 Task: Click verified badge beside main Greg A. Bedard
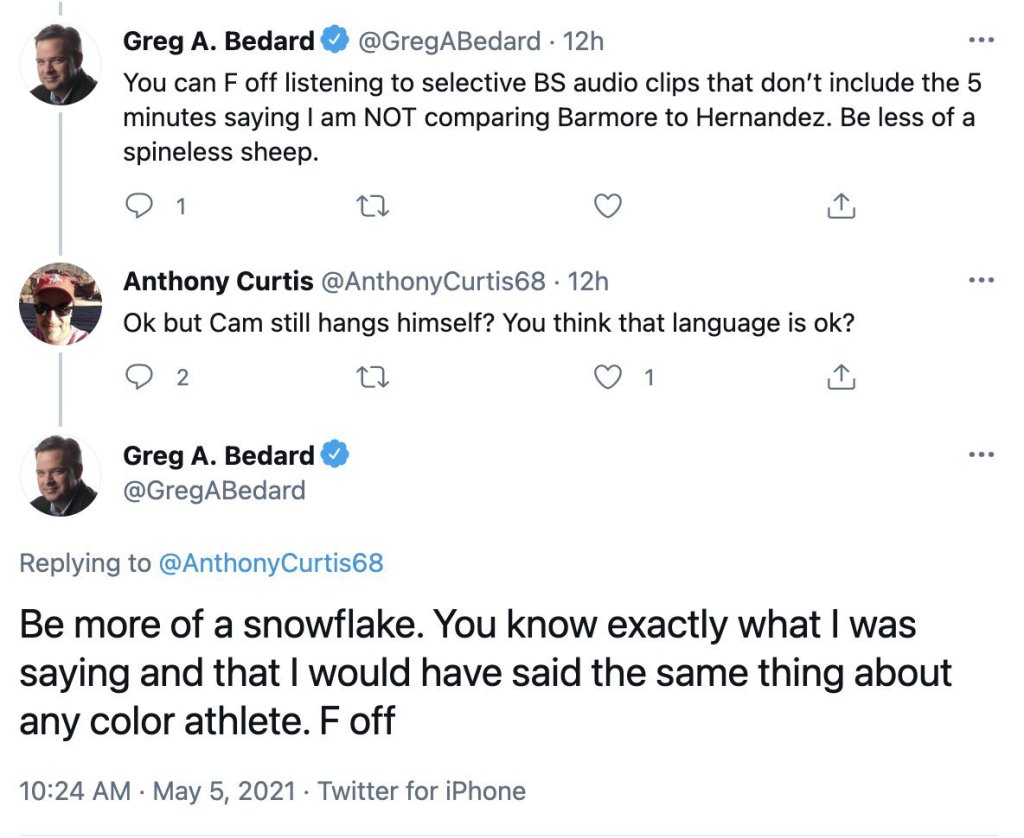[336, 456]
